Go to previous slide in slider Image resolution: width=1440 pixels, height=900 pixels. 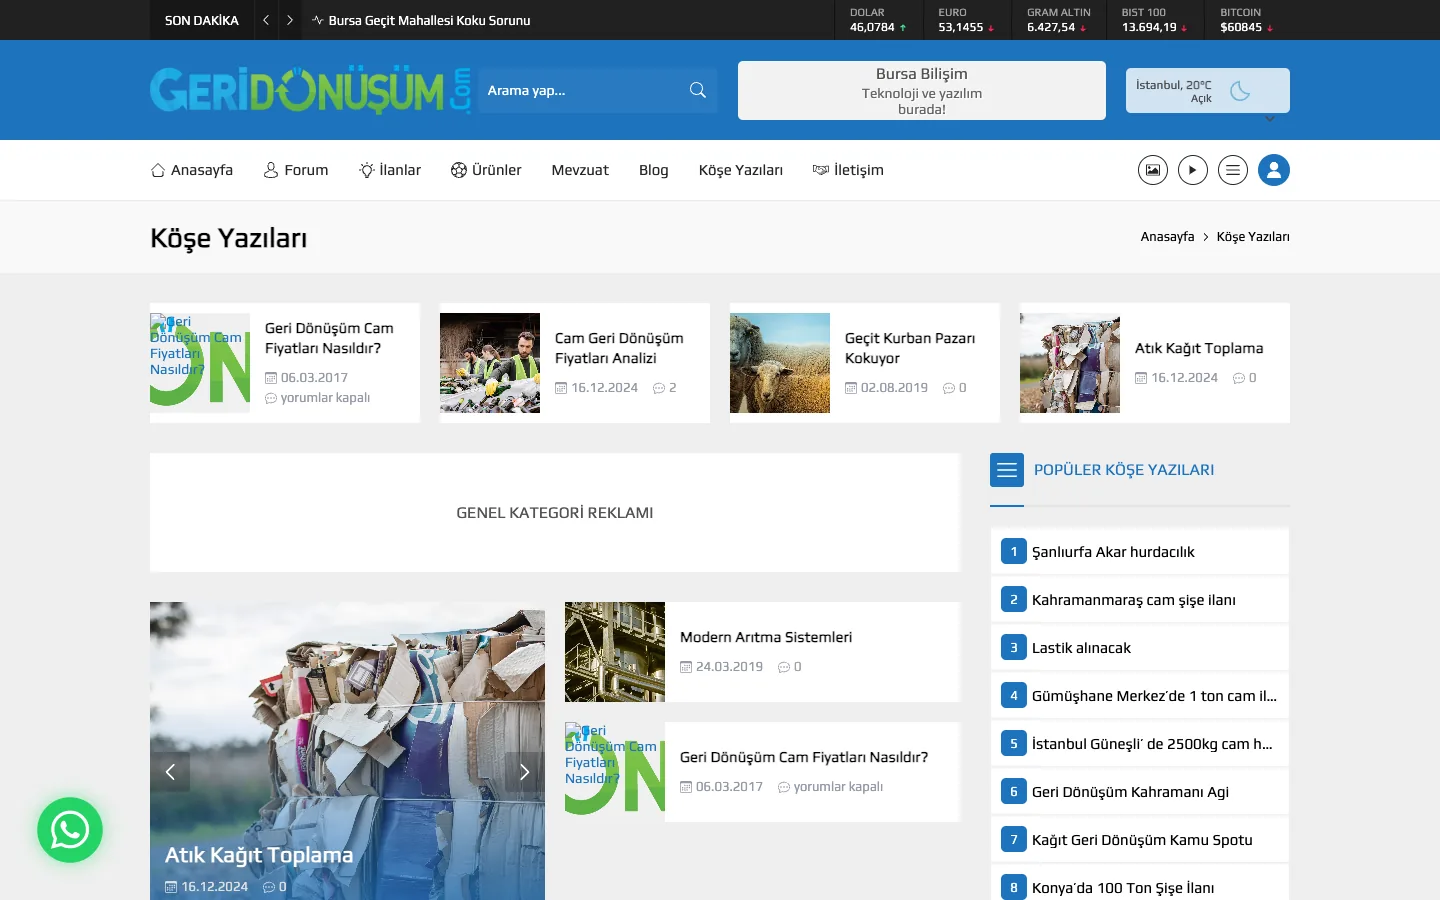point(170,772)
